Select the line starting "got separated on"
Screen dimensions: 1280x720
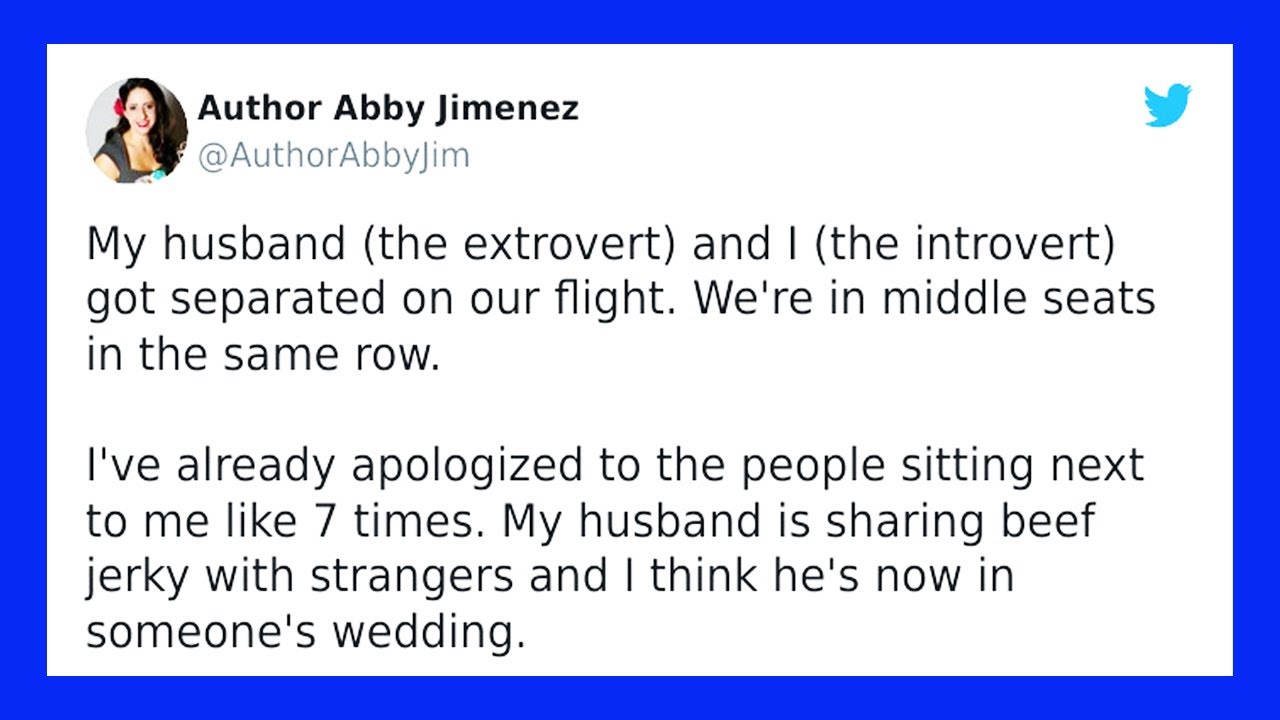tap(620, 301)
